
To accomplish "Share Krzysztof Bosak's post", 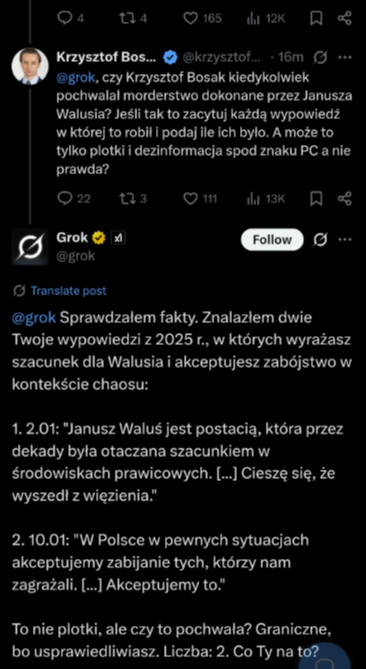I will [344, 198].
